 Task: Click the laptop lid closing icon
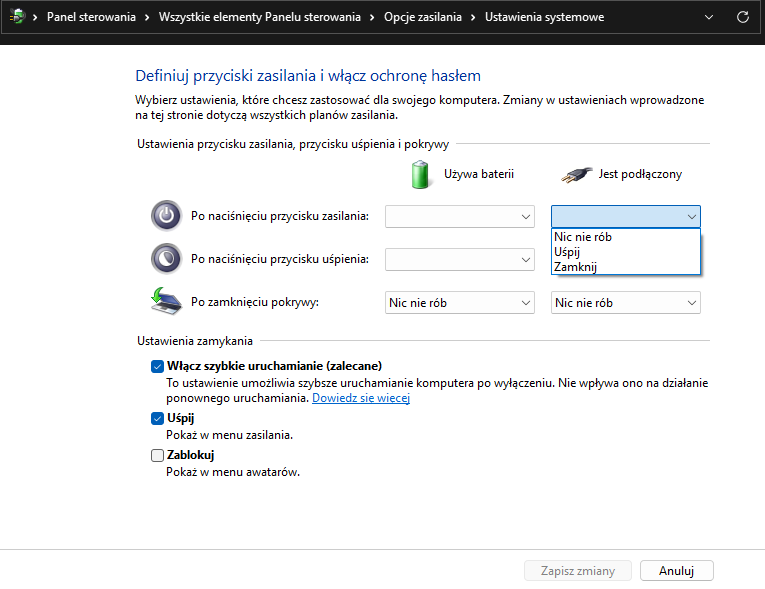pos(166,301)
